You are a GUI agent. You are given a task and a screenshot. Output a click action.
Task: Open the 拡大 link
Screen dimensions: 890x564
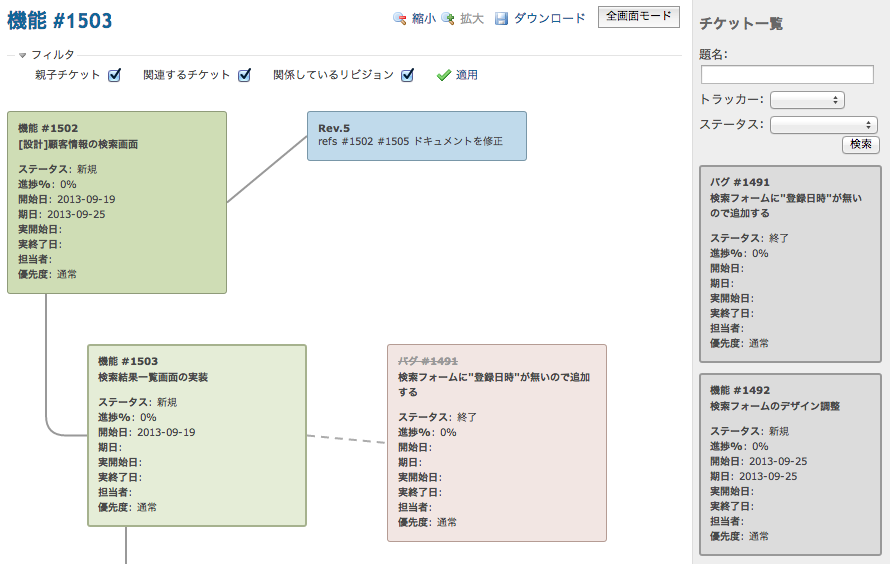point(472,19)
